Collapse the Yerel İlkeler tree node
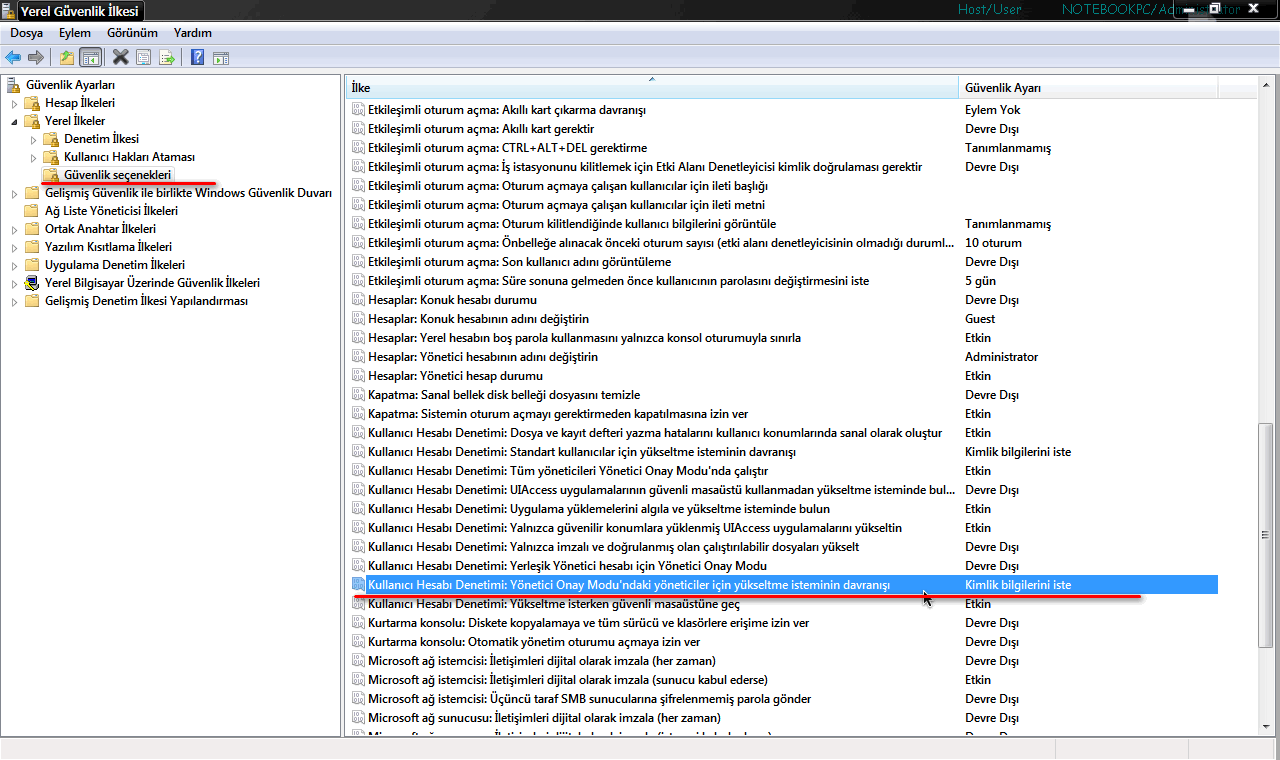The height and width of the screenshot is (760, 1280). (14, 121)
